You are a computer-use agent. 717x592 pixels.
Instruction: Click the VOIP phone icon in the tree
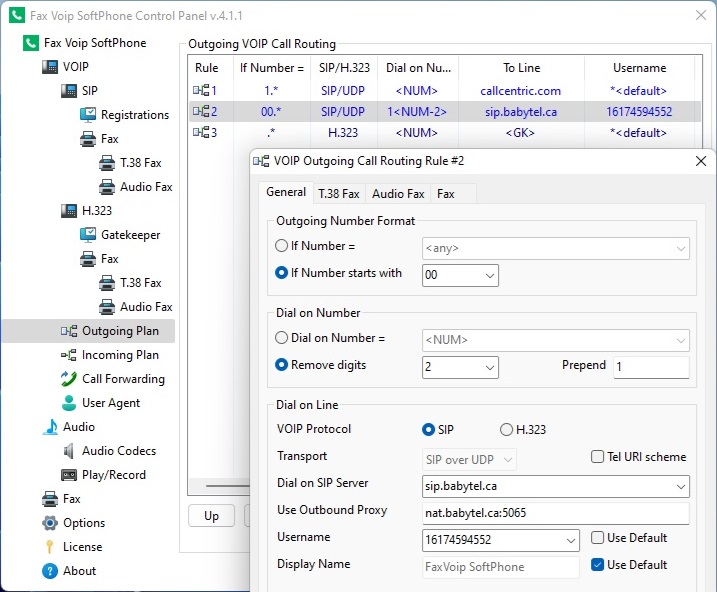click(50, 67)
